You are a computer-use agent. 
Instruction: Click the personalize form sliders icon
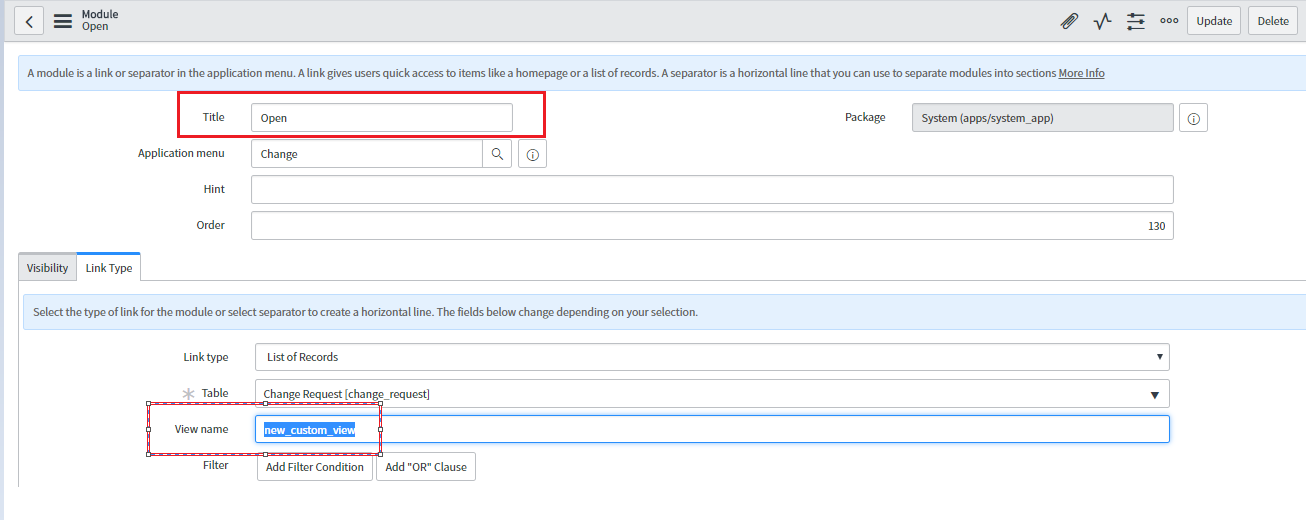pyautogui.click(x=1135, y=21)
